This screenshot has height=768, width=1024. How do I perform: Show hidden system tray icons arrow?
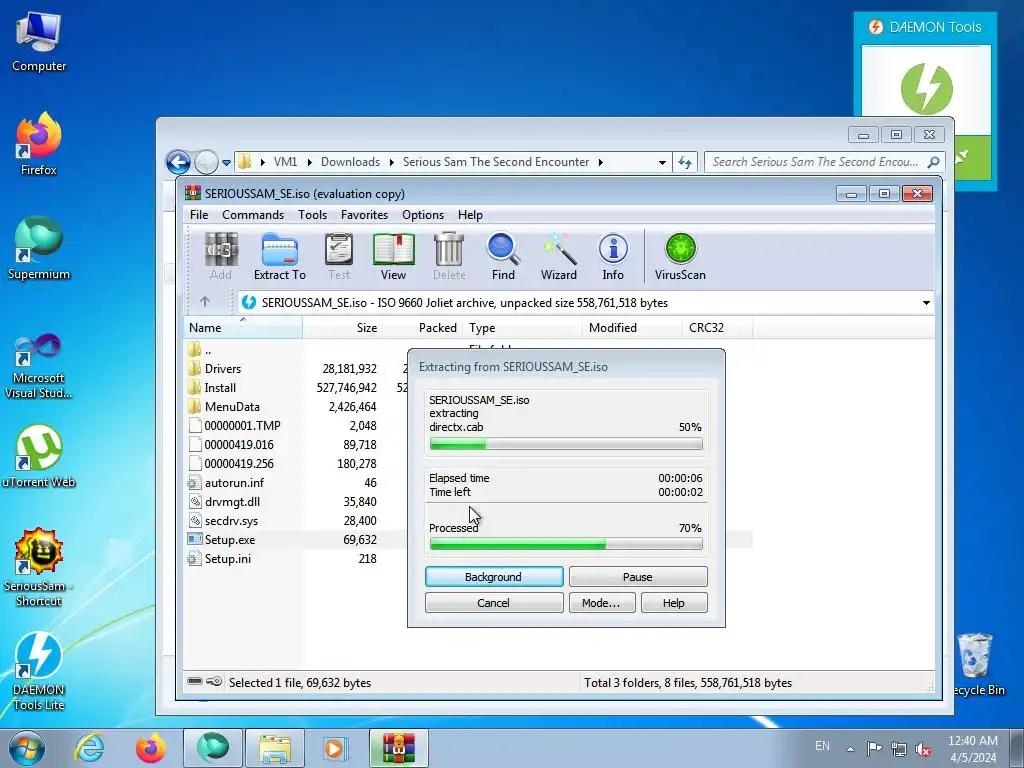pos(850,749)
